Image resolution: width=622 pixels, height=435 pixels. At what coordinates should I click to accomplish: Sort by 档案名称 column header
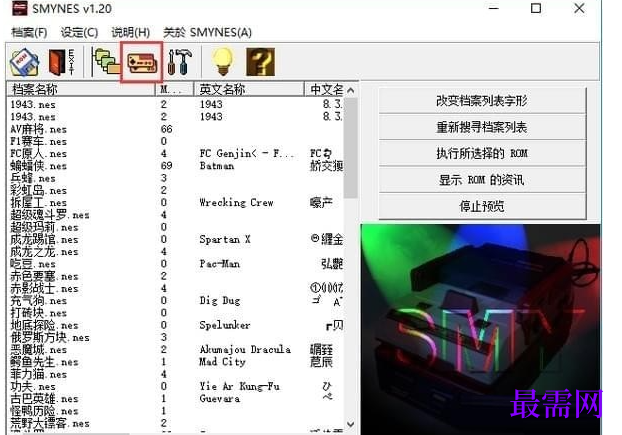[81, 89]
